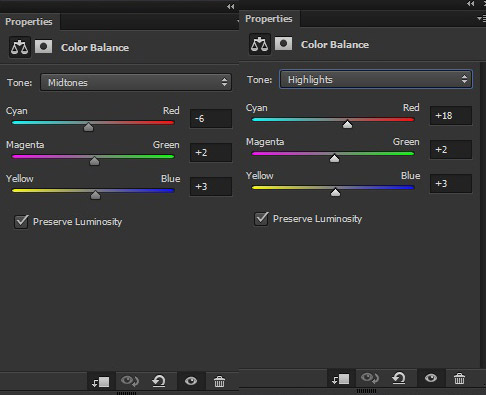Click Cyan-Red slider handle in Midtones panel
Screen dimensions: 486x395
click(x=88, y=127)
